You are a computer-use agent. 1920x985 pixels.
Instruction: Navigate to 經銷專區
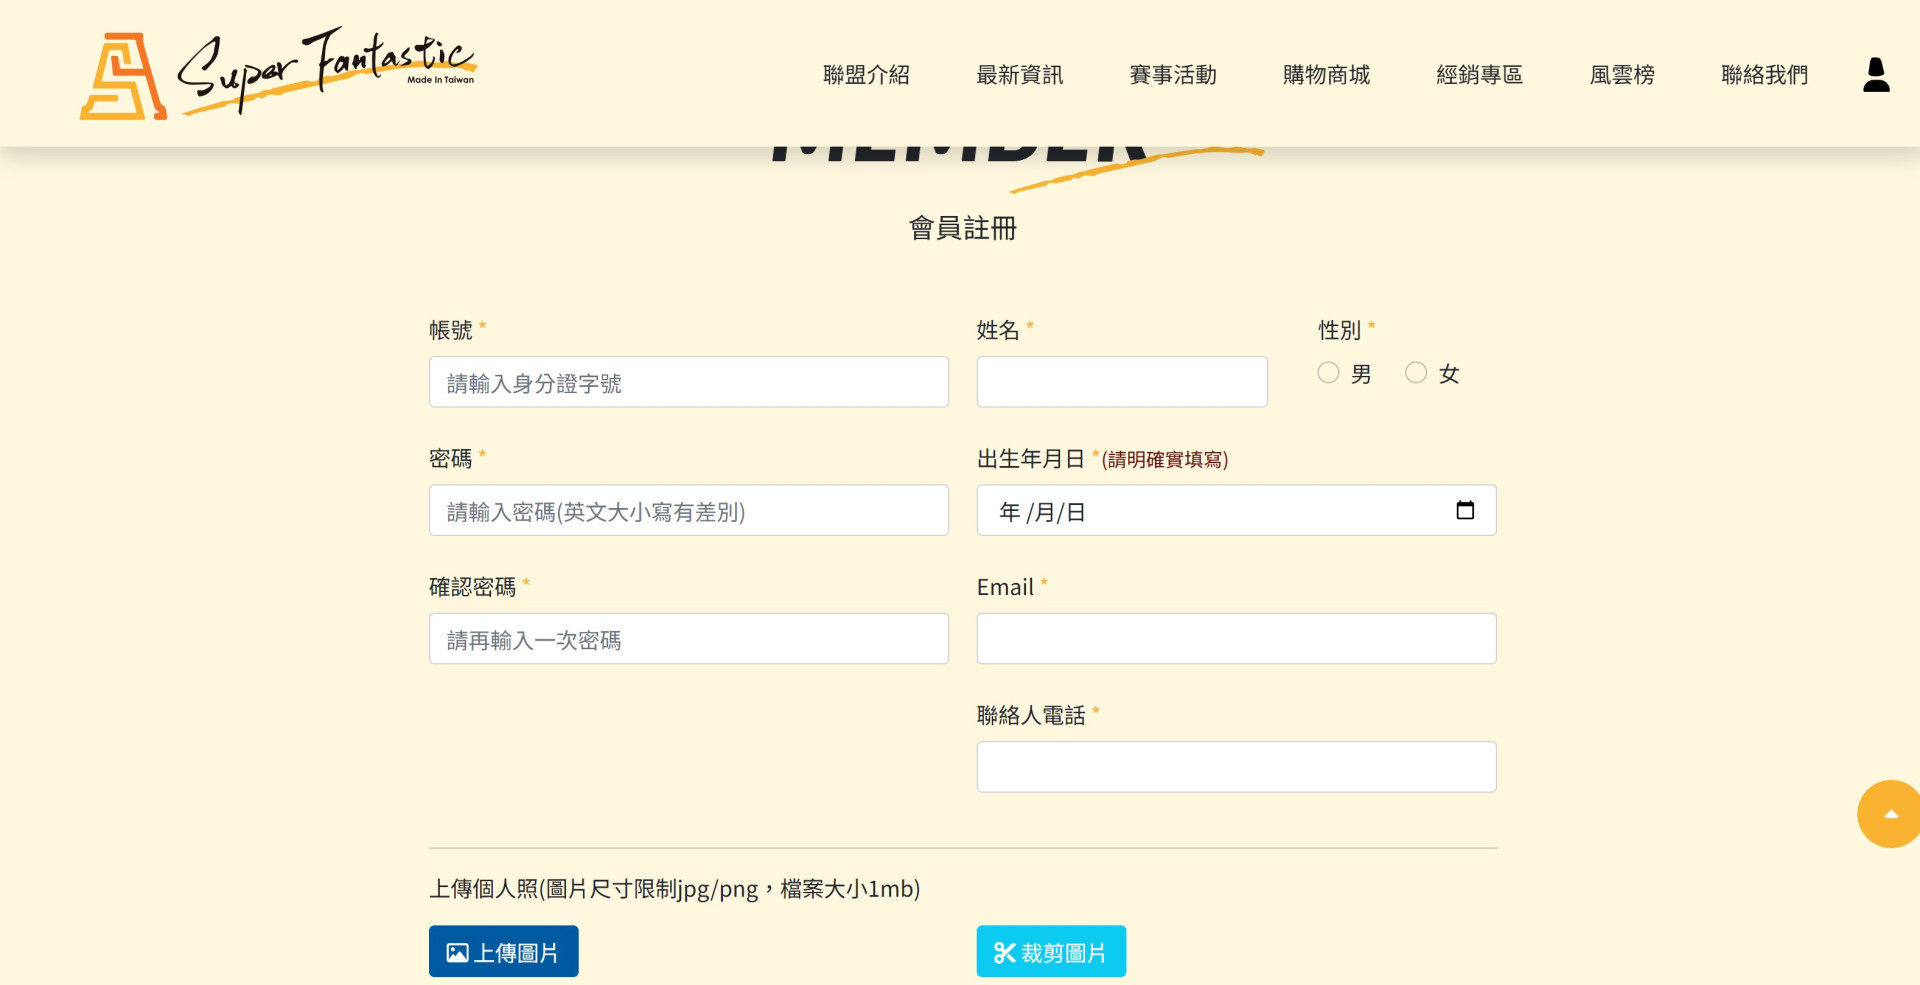(x=1479, y=75)
